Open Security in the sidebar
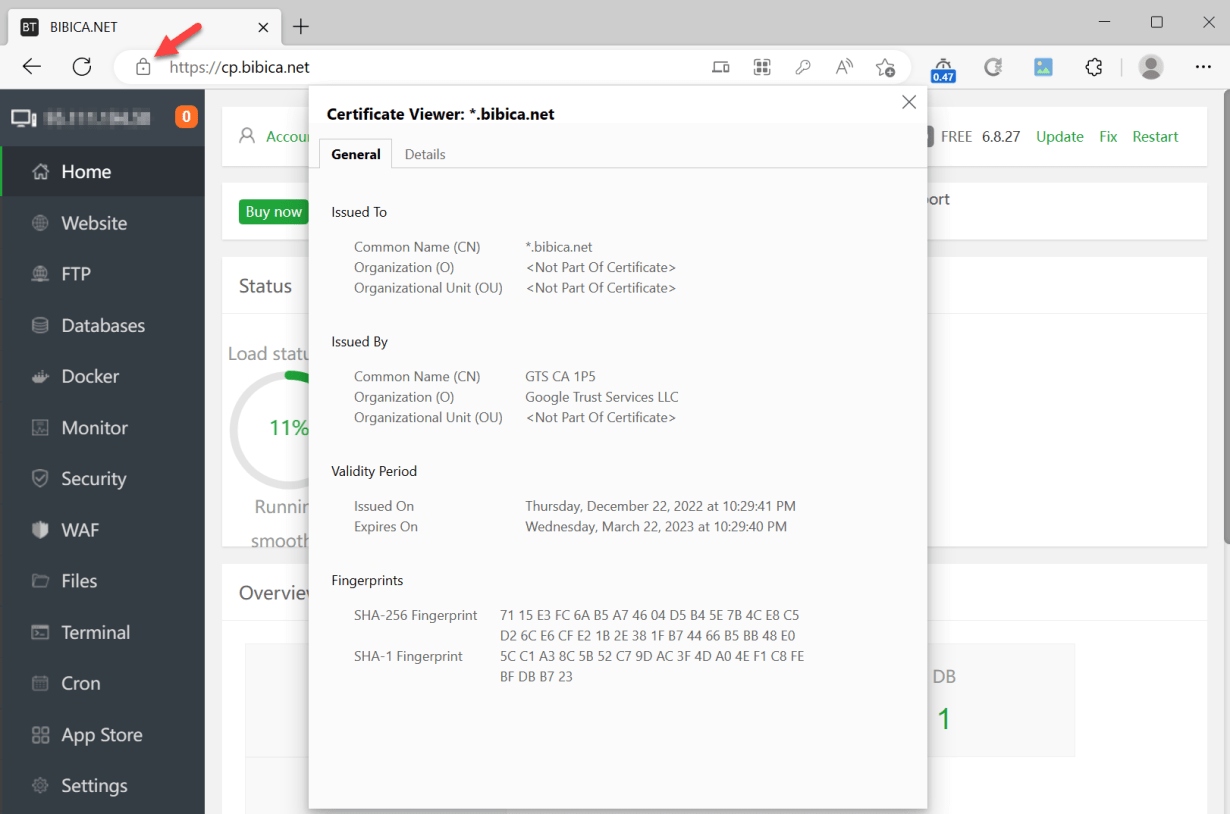This screenshot has height=814, width=1230. pos(103,478)
